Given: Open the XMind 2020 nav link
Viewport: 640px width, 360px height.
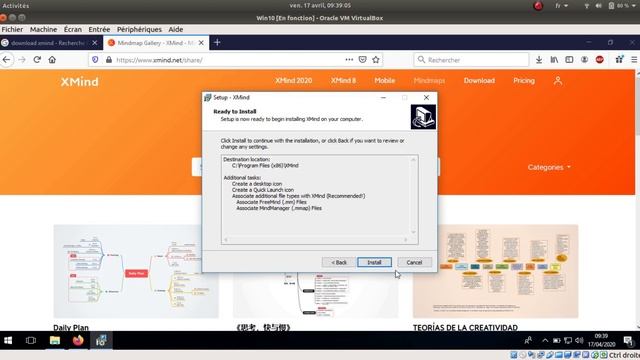Looking at the screenshot, I should (293, 81).
